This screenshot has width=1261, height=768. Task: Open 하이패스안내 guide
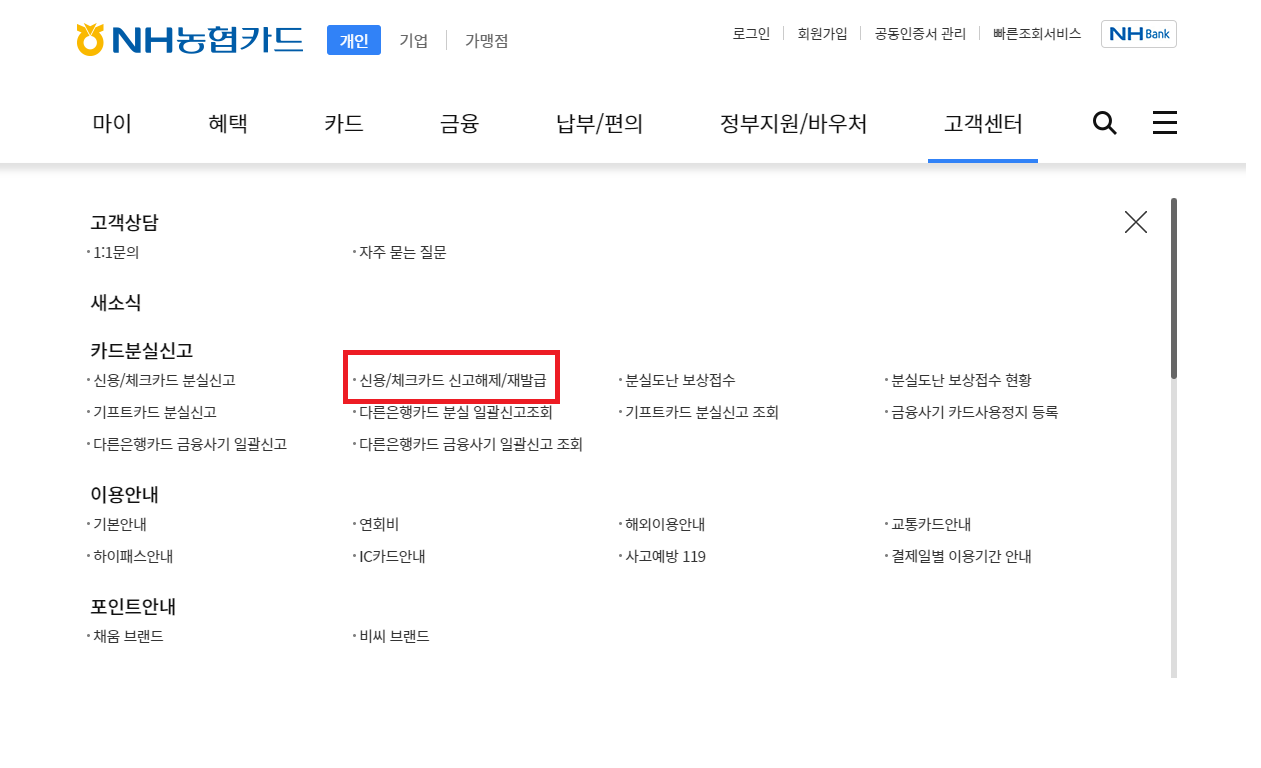click(132, 556)
